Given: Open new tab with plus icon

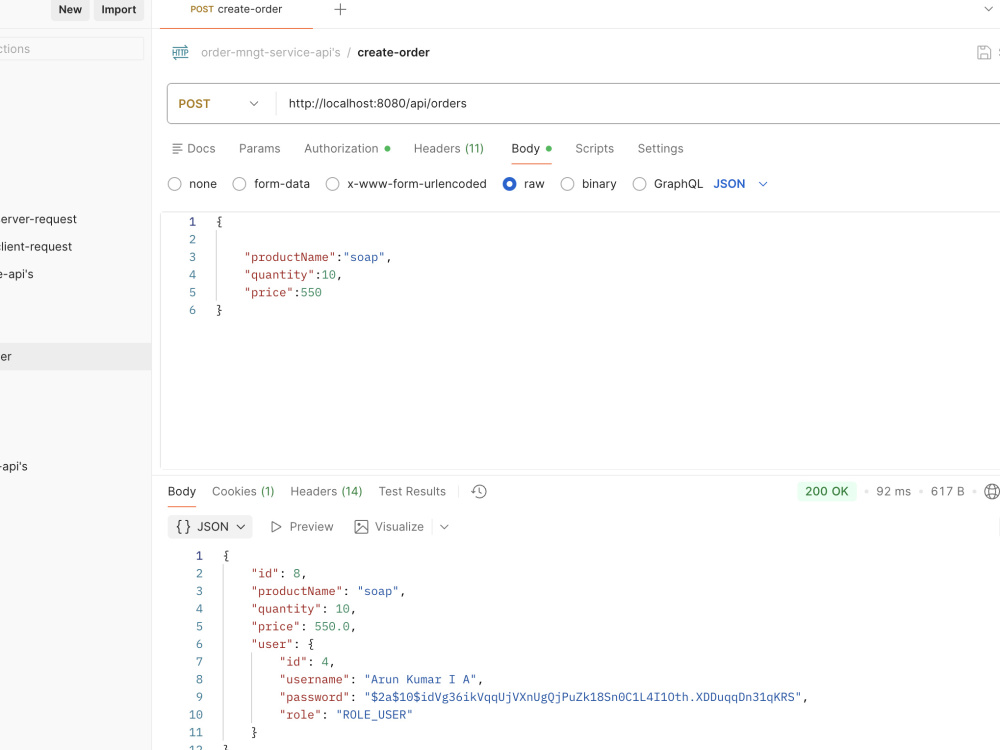Looking at the screenshot, I should click(341, 10).
